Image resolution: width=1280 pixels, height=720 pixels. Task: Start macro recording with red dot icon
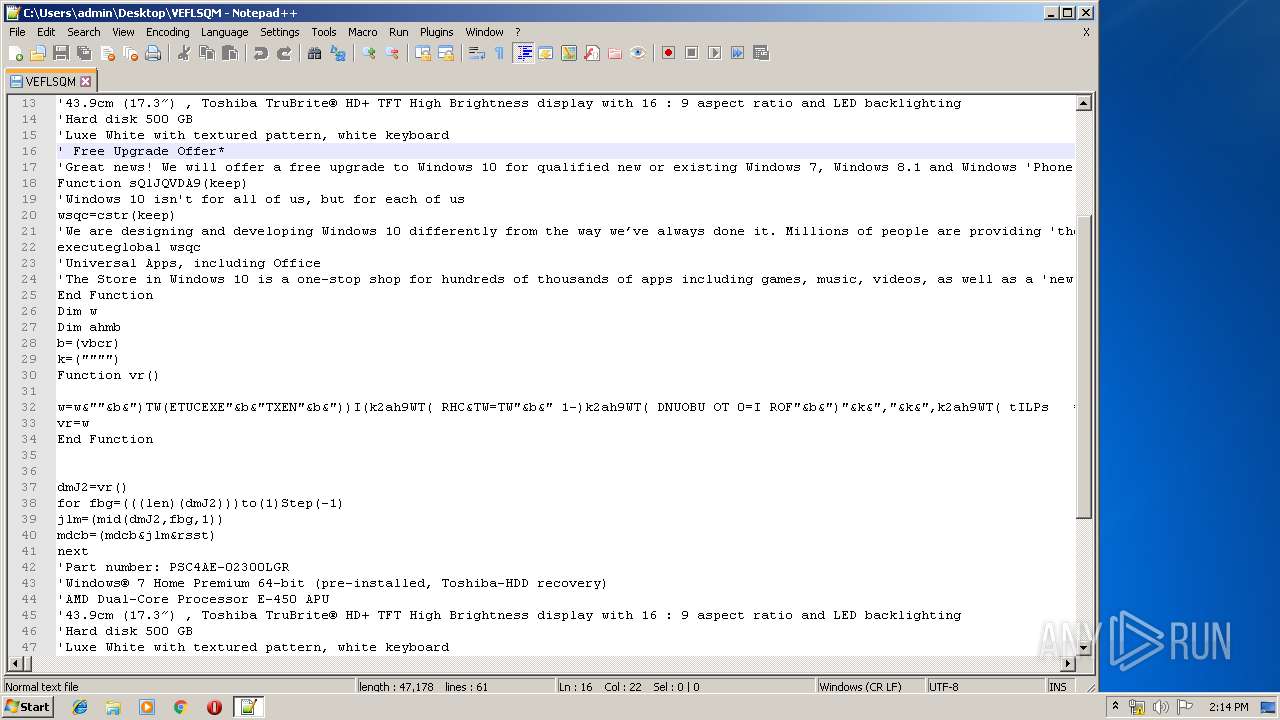pyautogui.click(x=668, y=53)
